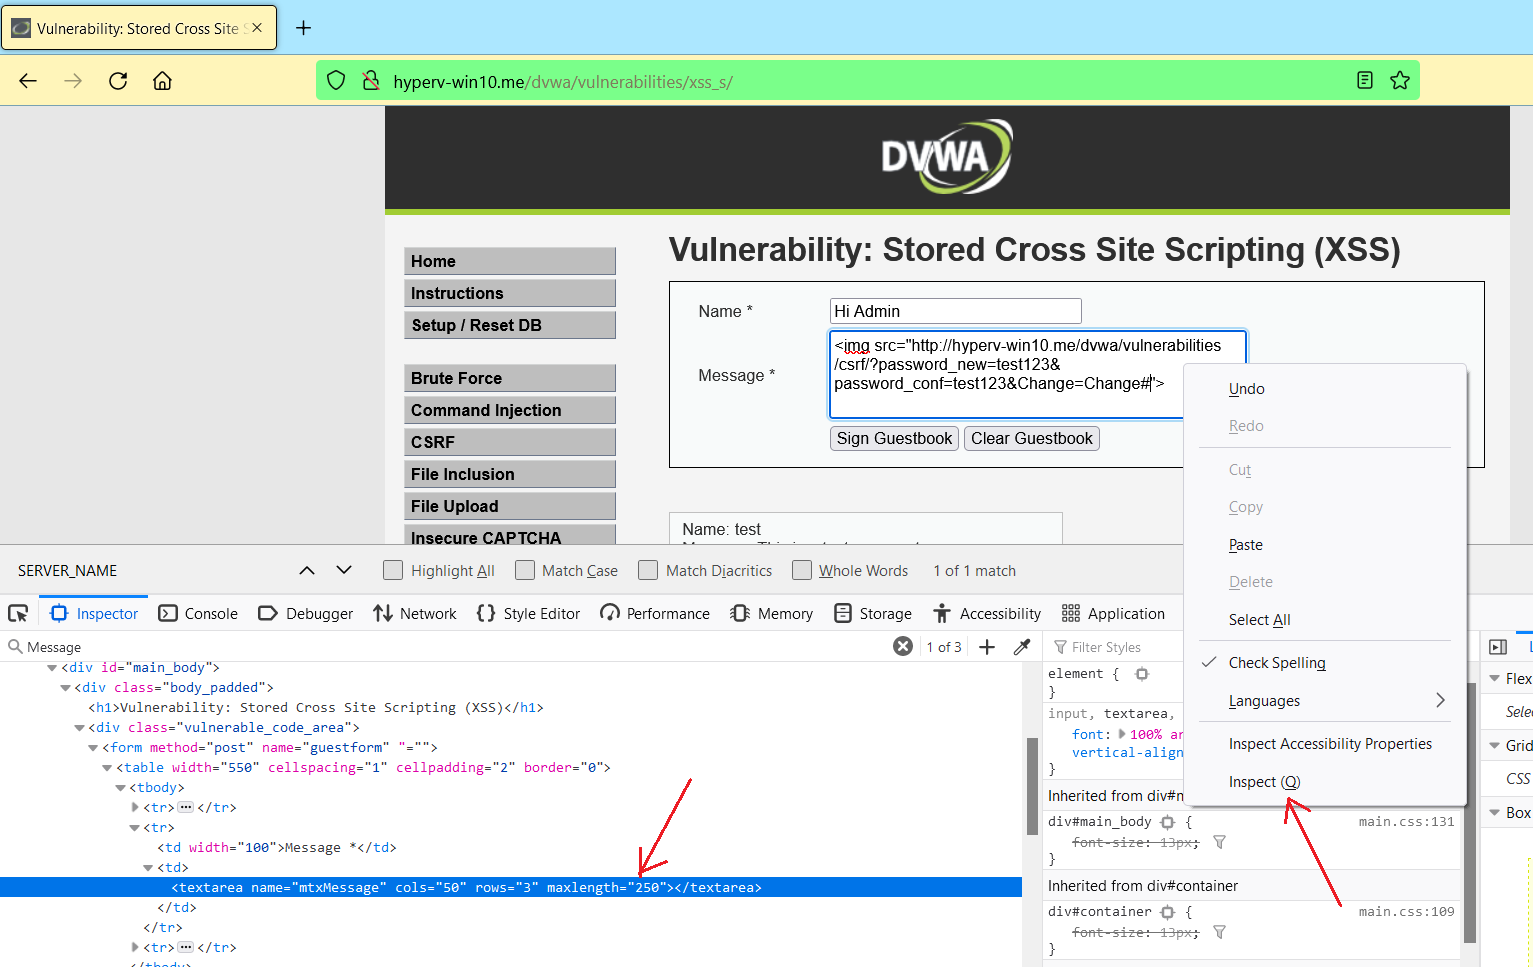This screenshot has height=967, width=1533.
Task: Open the Debugger panel
Action: point(305,613)
